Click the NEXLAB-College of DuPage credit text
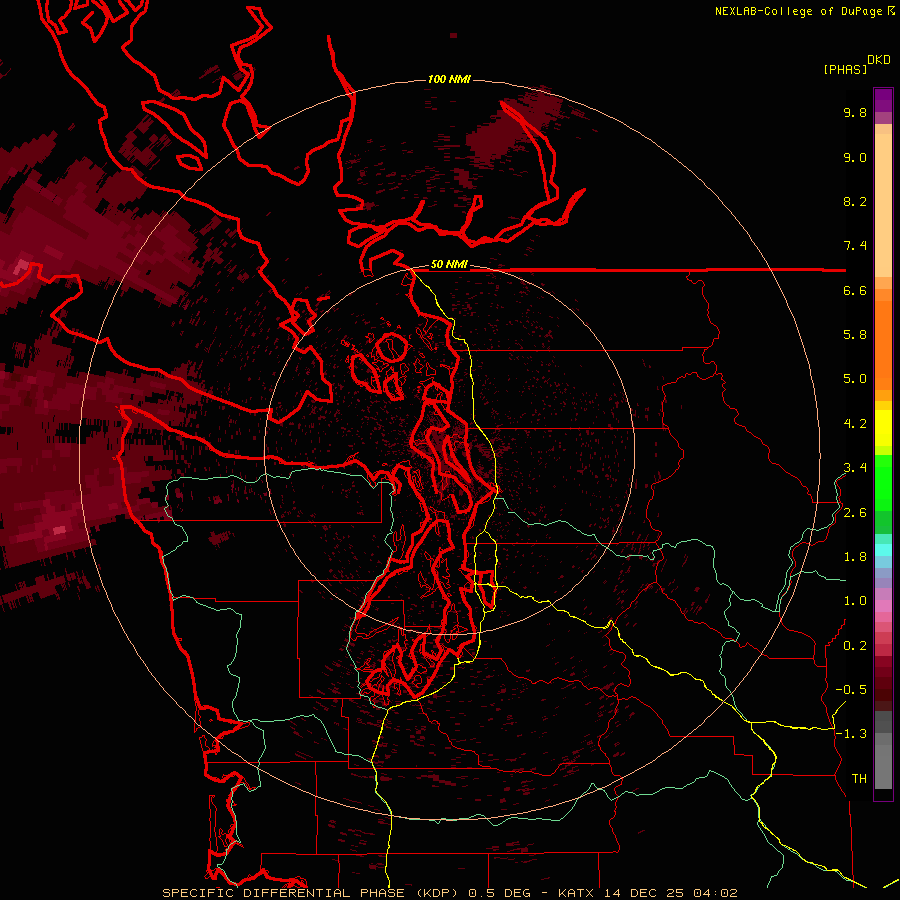 [x=798, y=11]
